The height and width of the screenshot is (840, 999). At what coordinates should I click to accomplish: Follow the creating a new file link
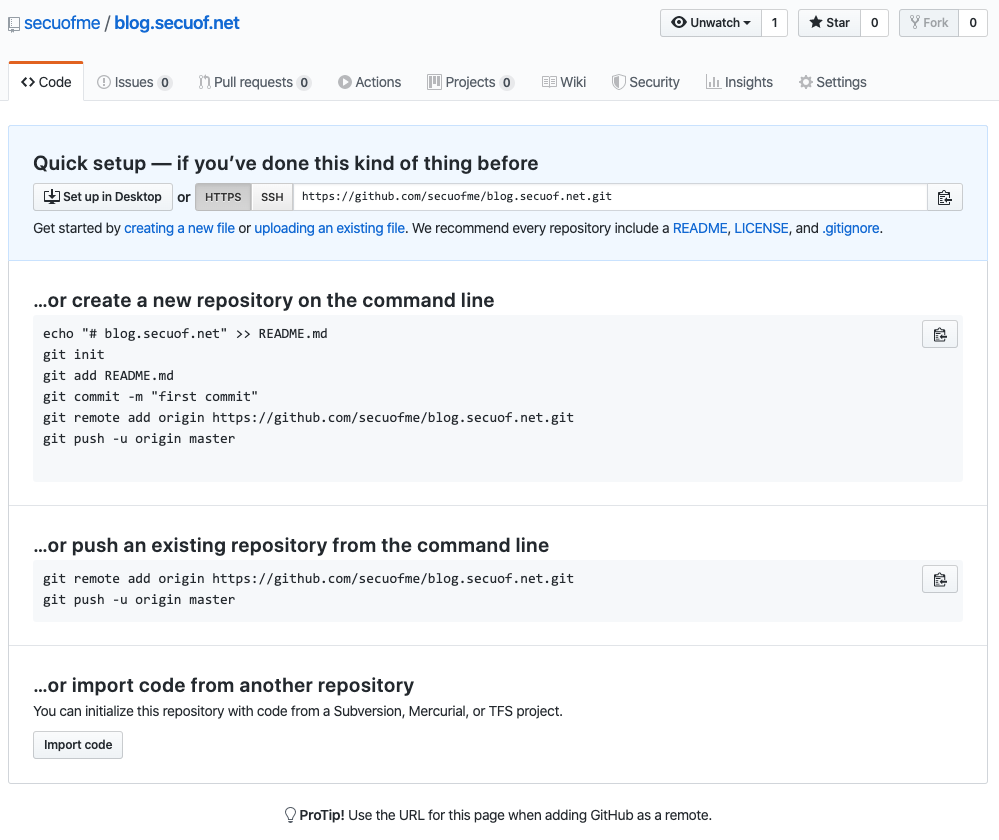click(x=179, y=228)
